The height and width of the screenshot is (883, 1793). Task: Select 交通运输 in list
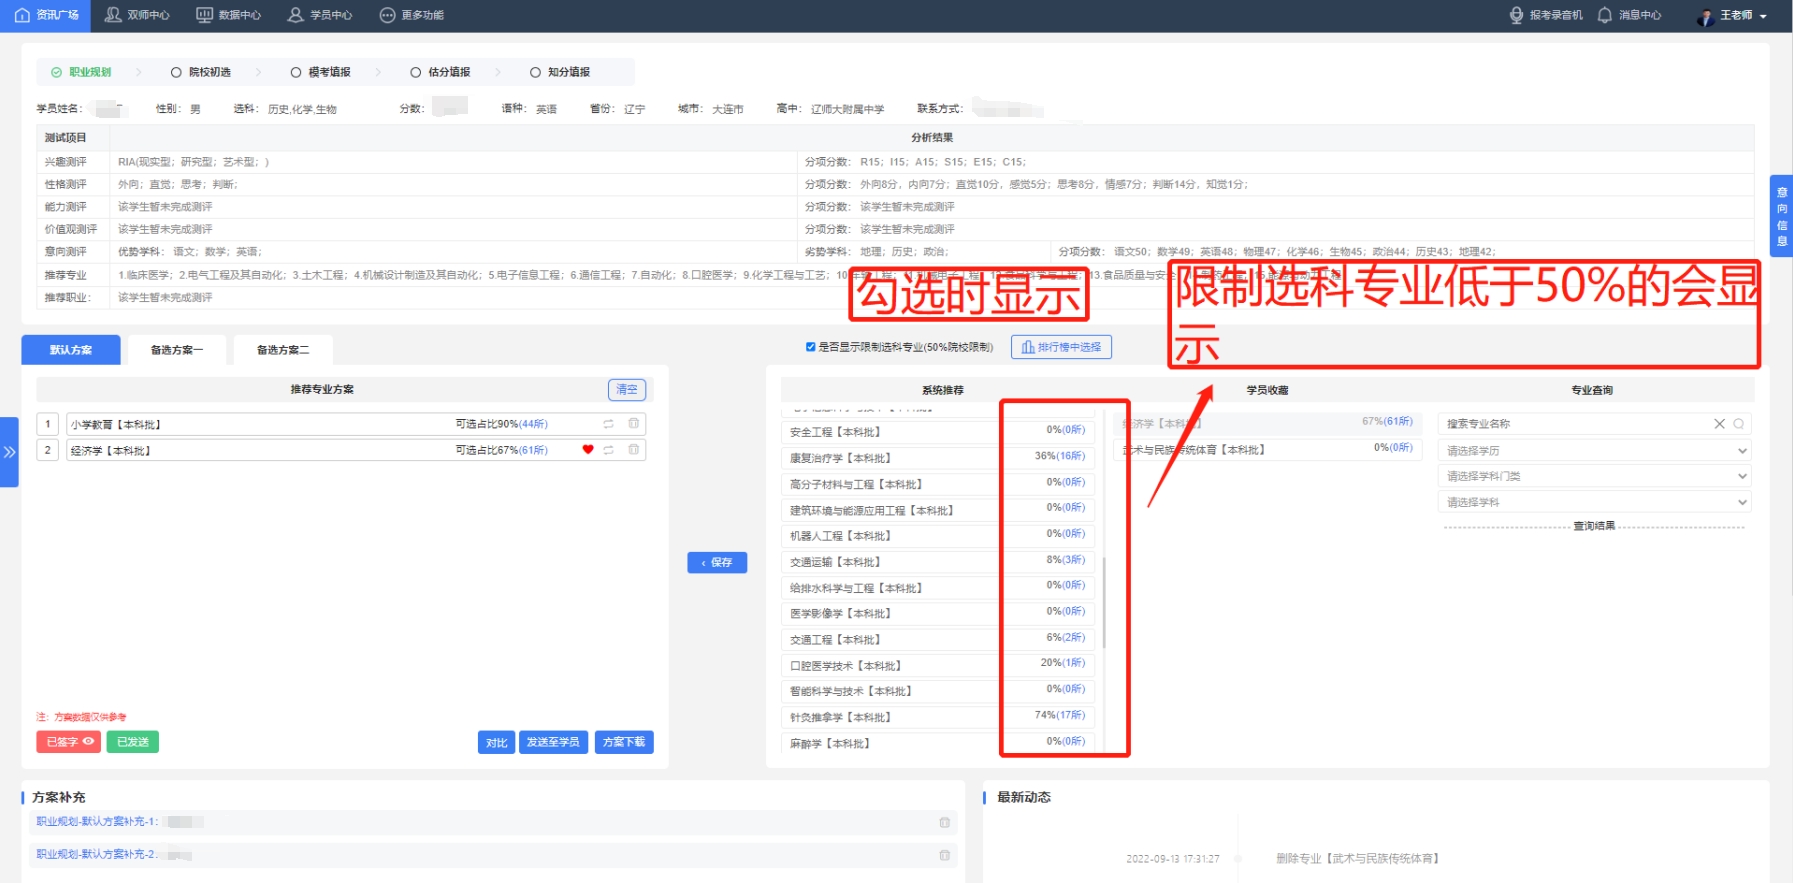pyautogui.click(x=937, y=562)
